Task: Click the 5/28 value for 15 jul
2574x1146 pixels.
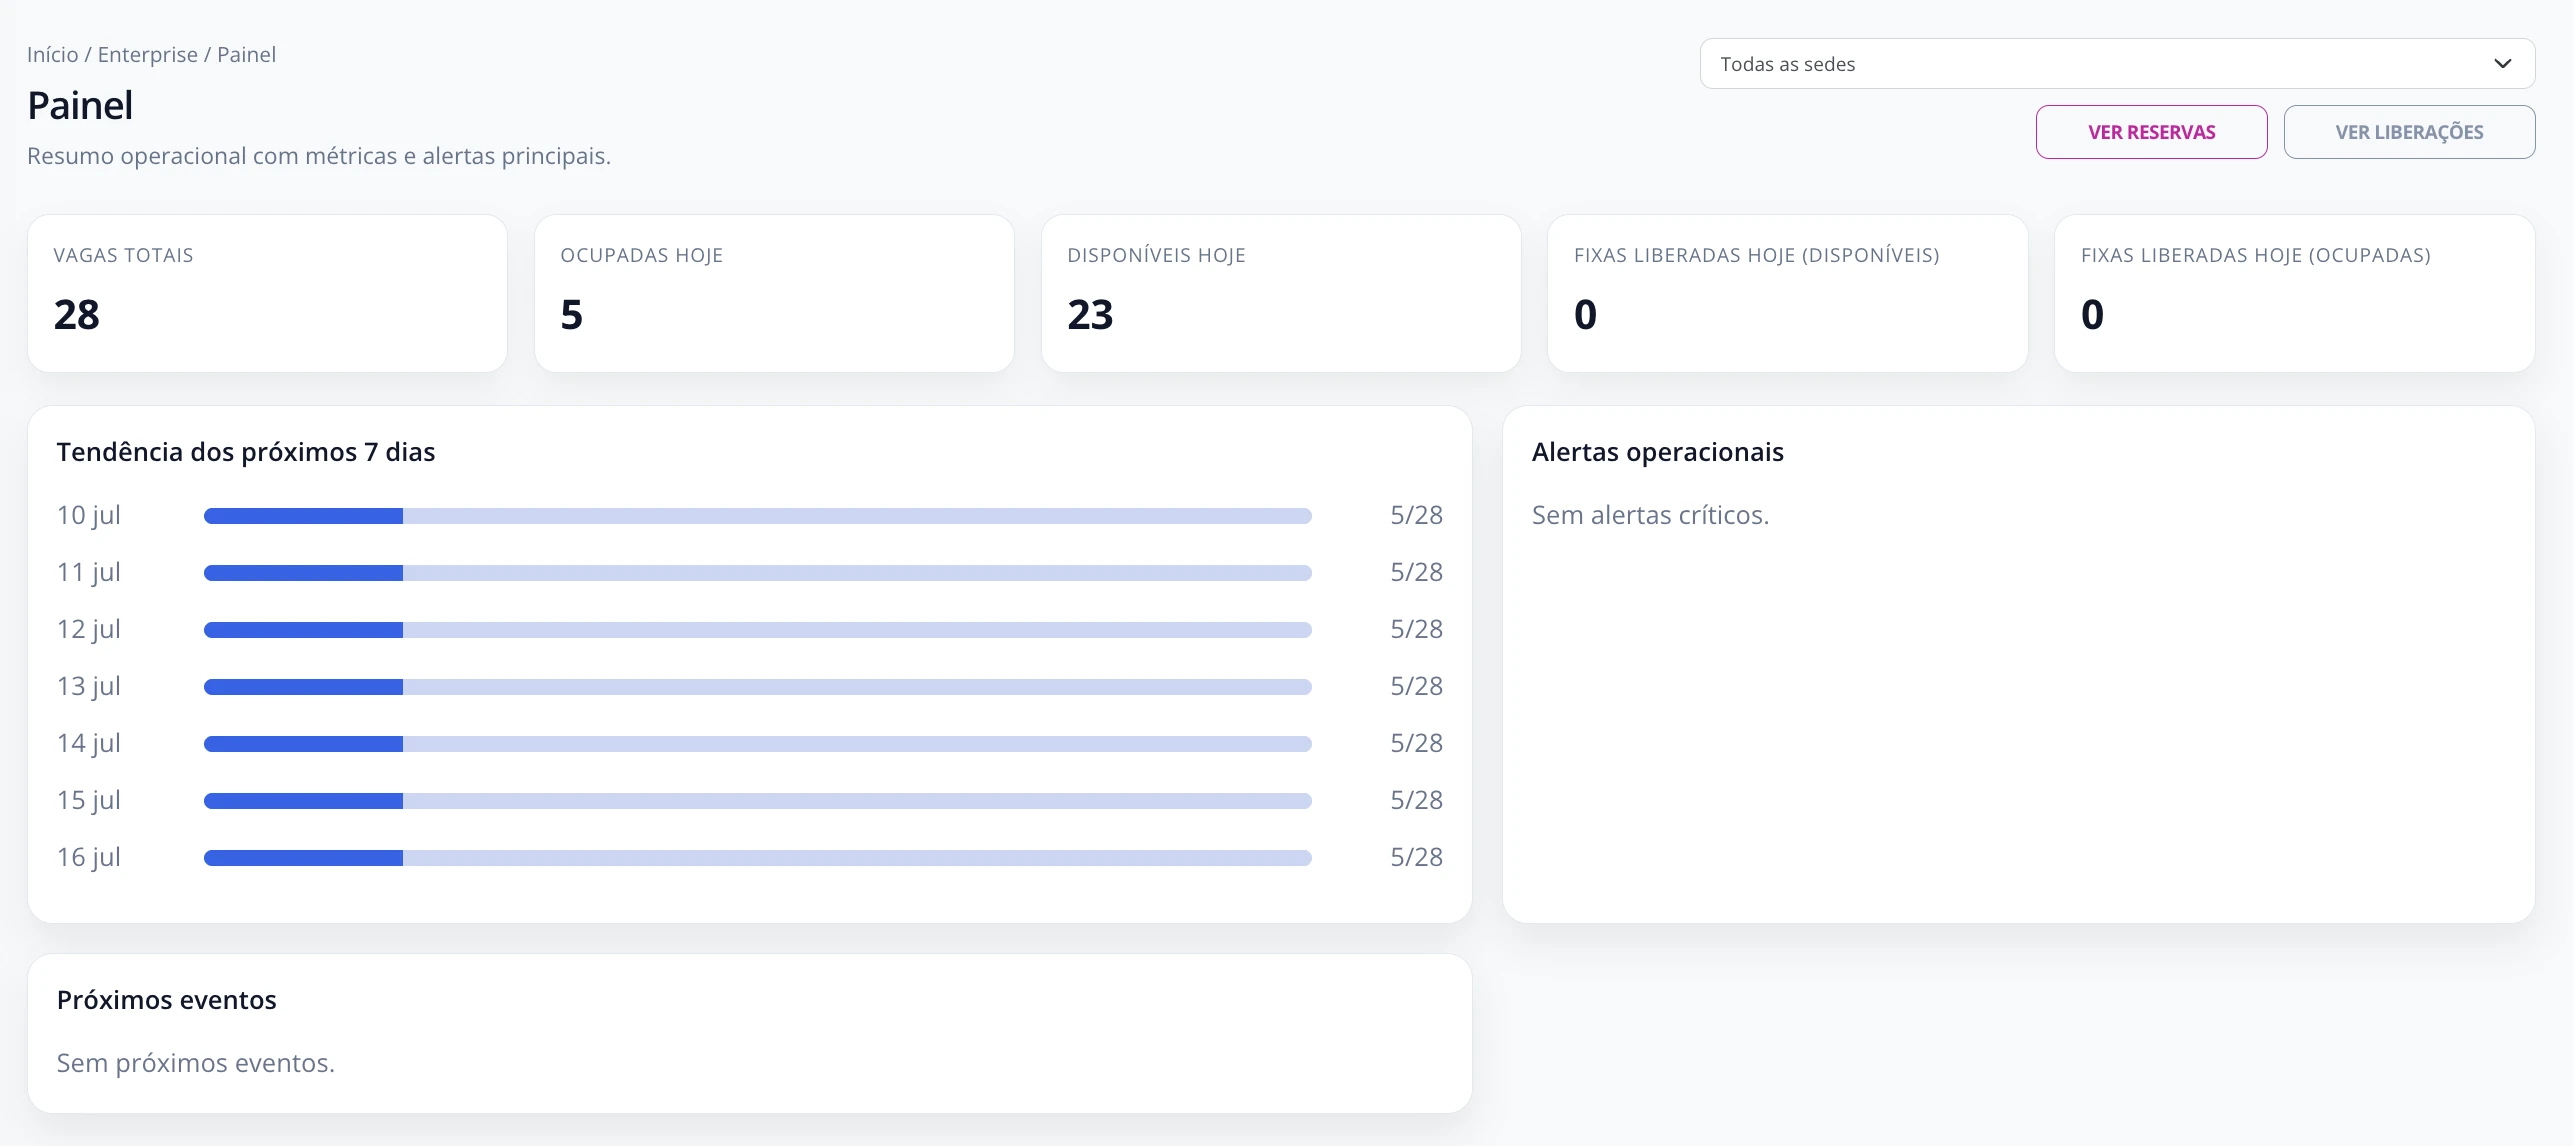Action: coord(1416,800)
